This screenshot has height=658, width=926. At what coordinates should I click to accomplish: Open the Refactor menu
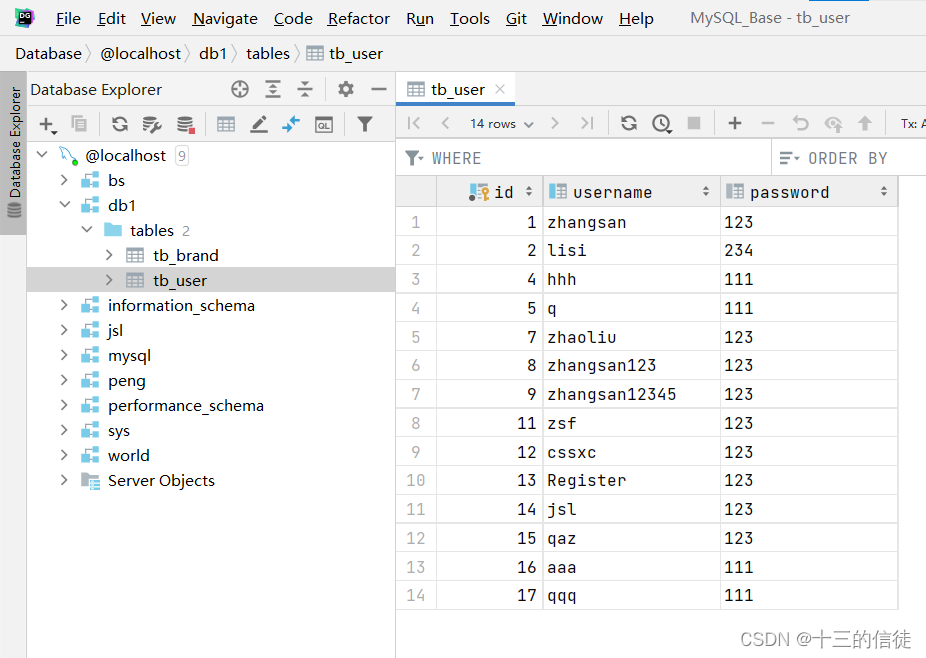pos(358,18)
